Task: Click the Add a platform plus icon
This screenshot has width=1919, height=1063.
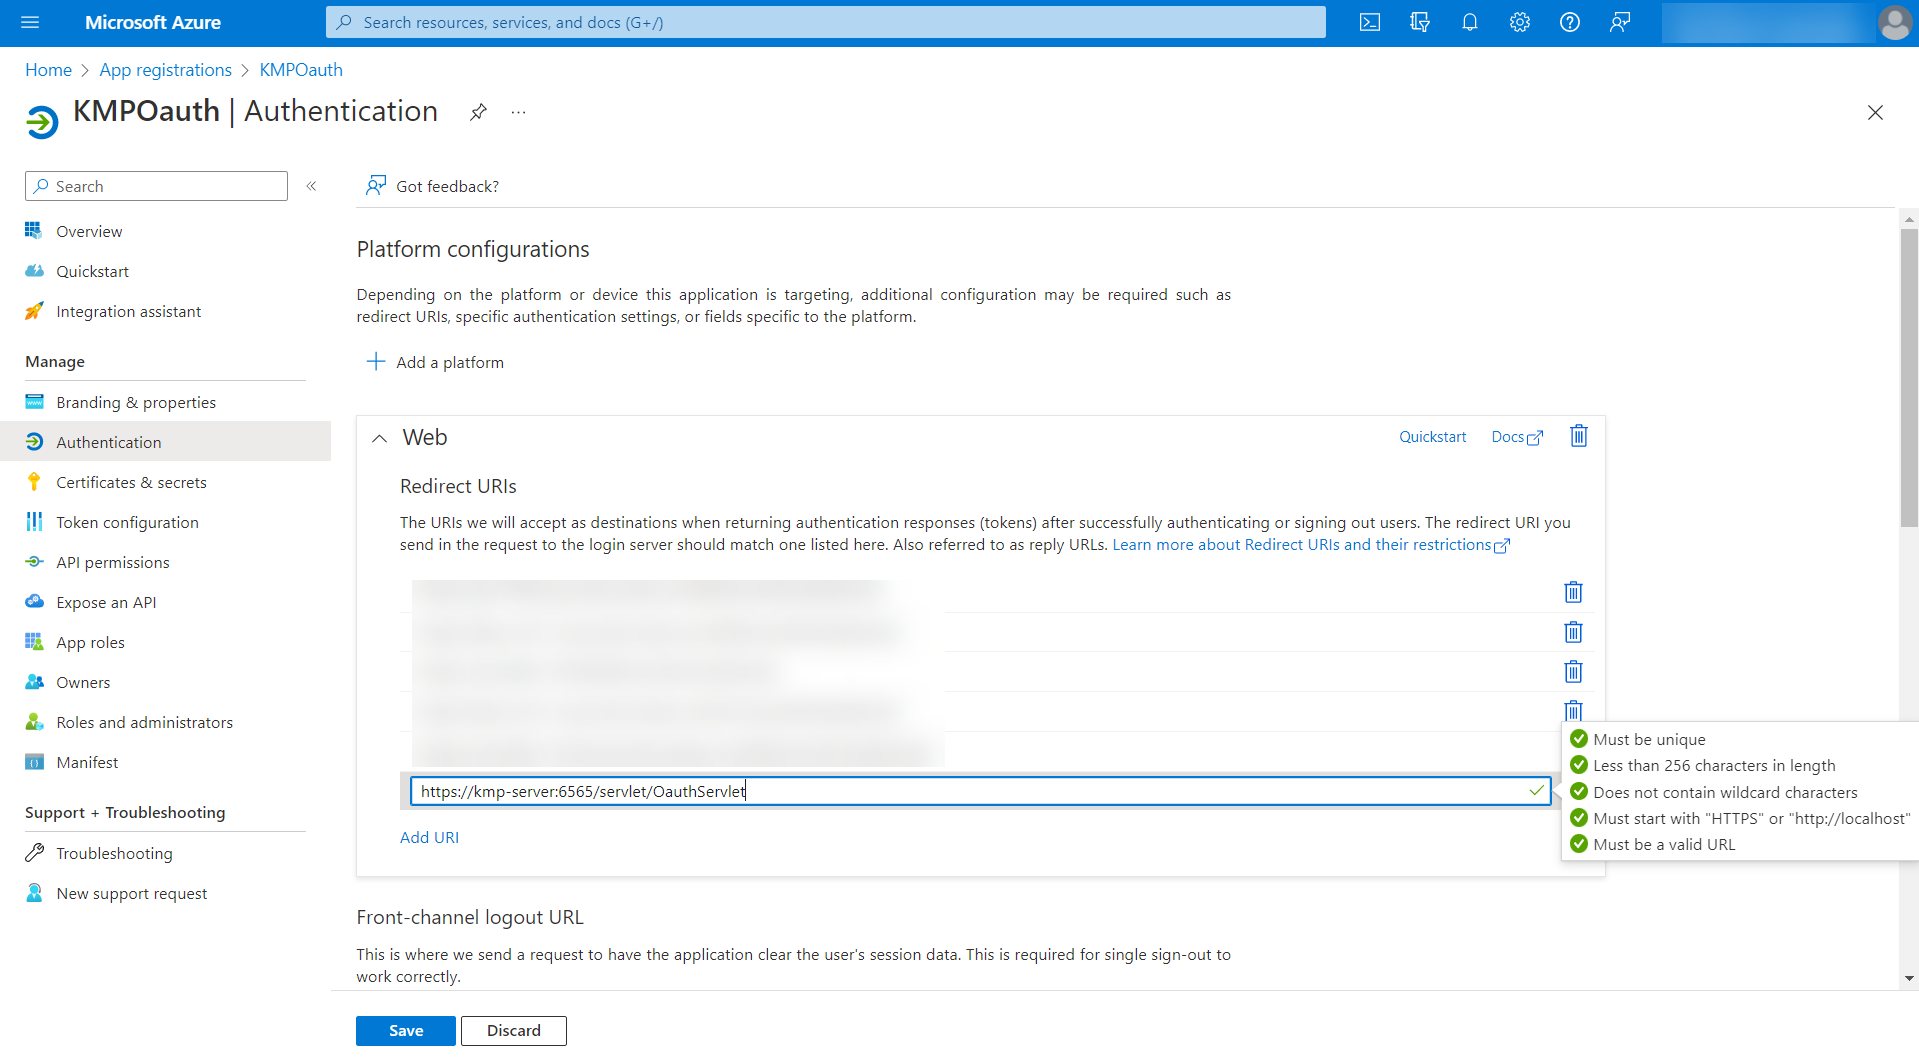Action: [376, 362]
